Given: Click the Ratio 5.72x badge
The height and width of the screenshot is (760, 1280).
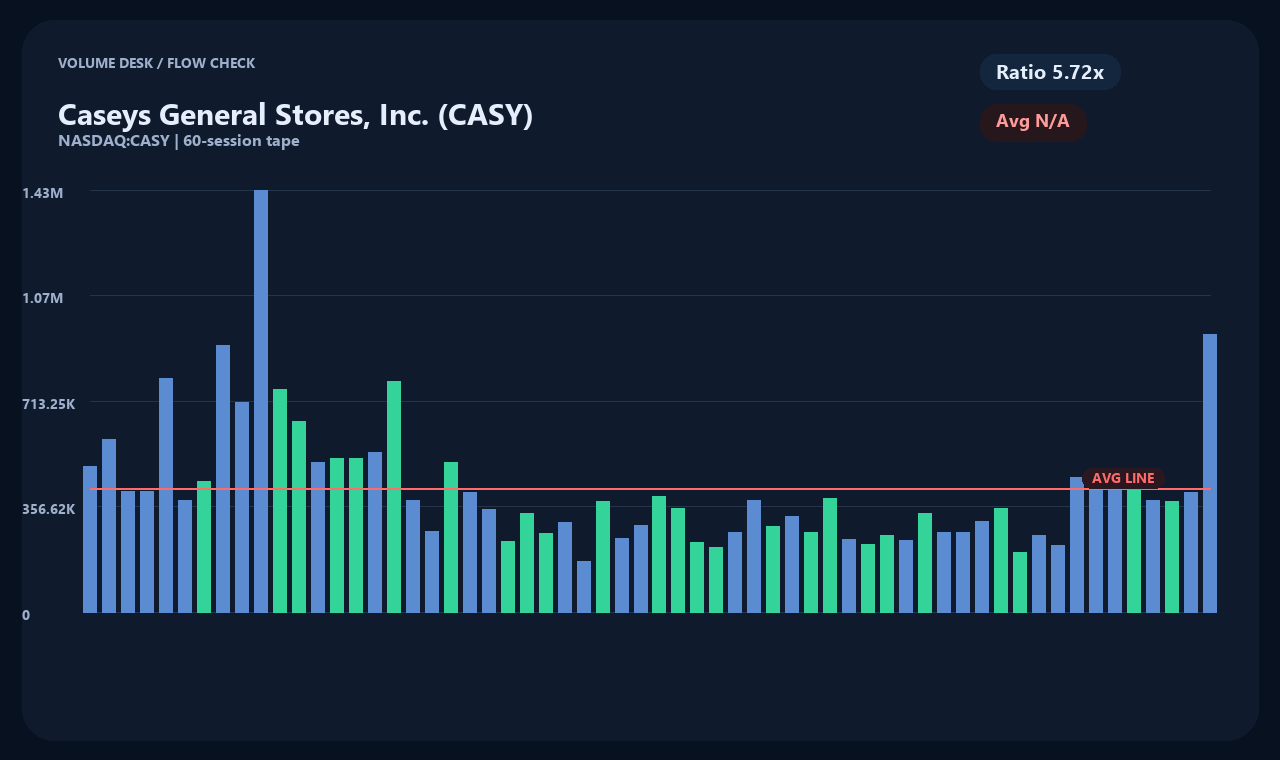Looking at the screenshot, I should click(x=1050, y=72).
